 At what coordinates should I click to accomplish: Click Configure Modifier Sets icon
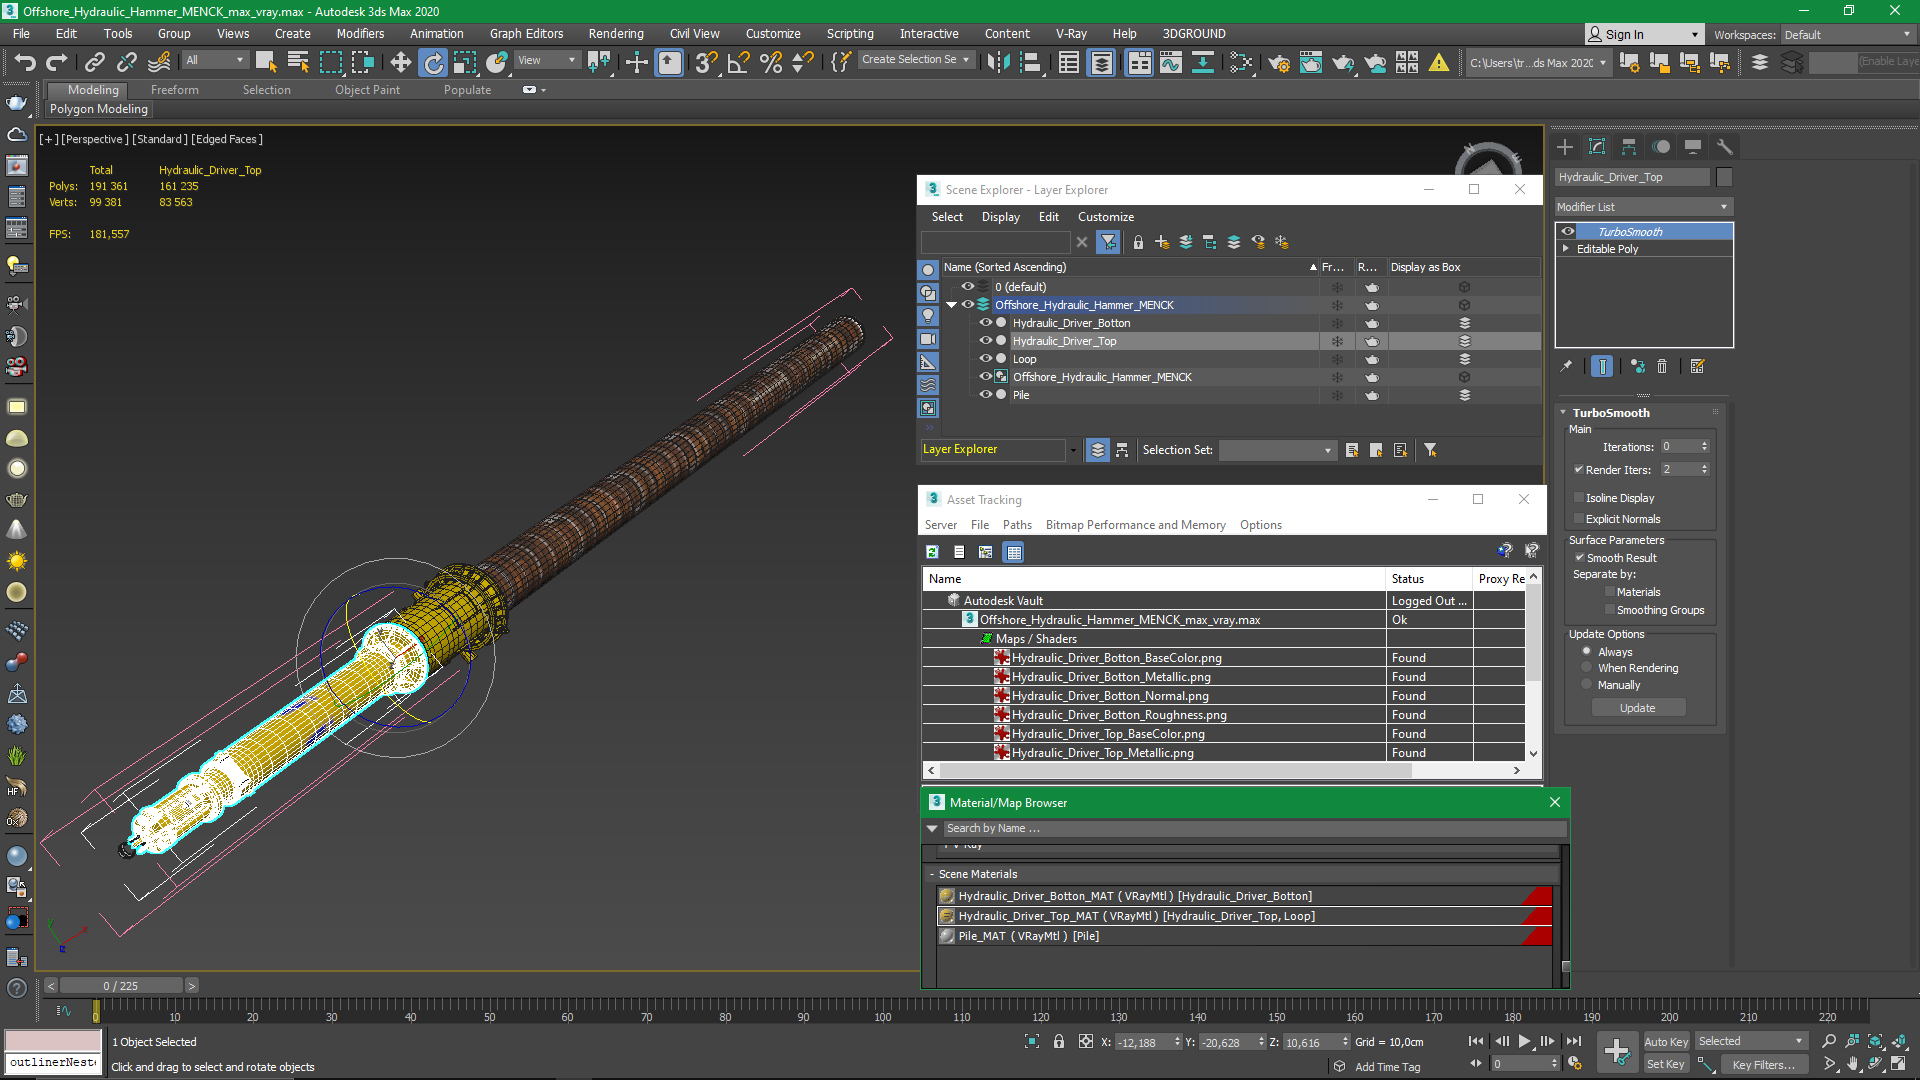click(1697, 367)
